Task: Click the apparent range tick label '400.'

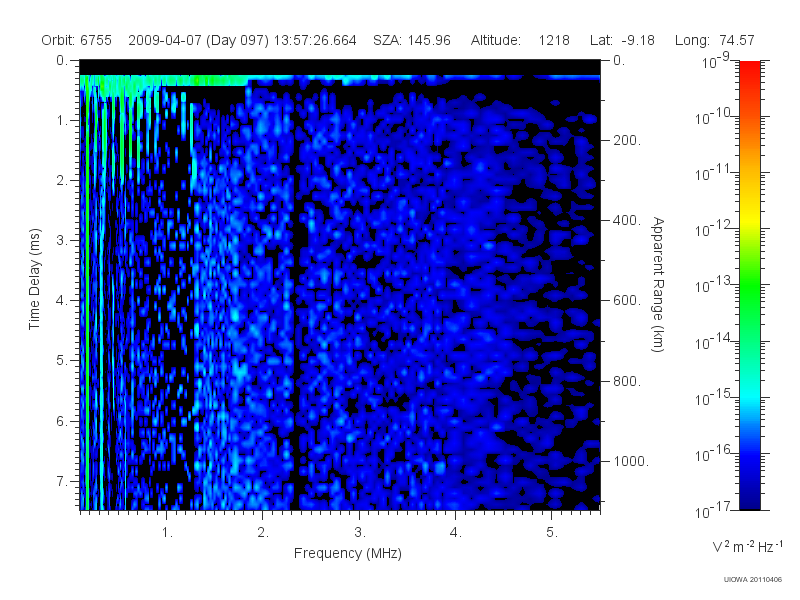Action: [627, 220]
